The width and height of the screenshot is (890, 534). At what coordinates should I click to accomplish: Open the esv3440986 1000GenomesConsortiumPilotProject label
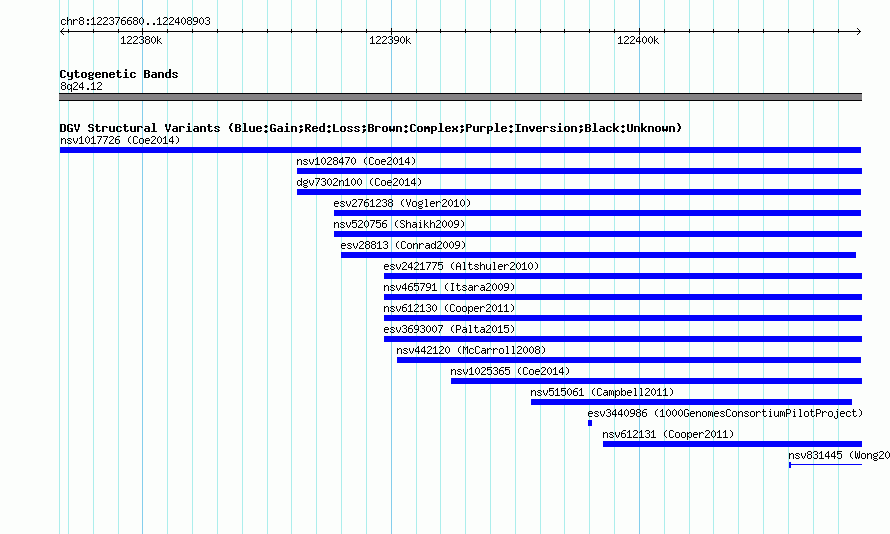pos(725,413)
